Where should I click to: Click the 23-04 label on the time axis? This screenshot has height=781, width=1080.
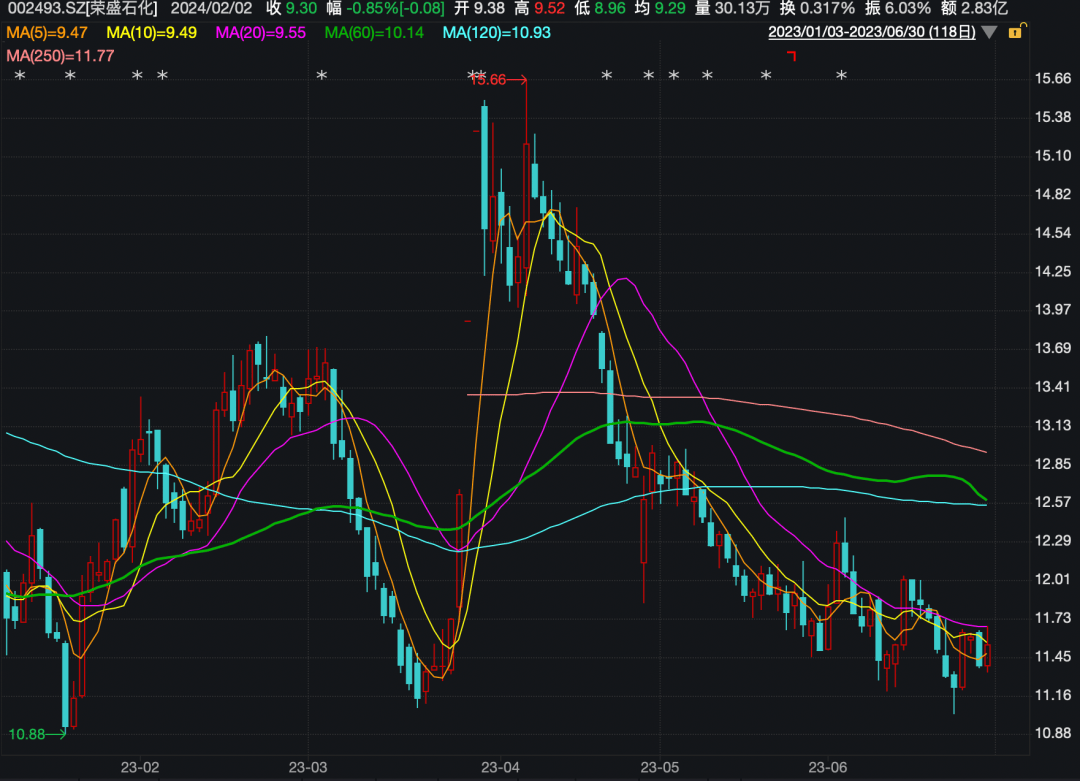[499, 768]
